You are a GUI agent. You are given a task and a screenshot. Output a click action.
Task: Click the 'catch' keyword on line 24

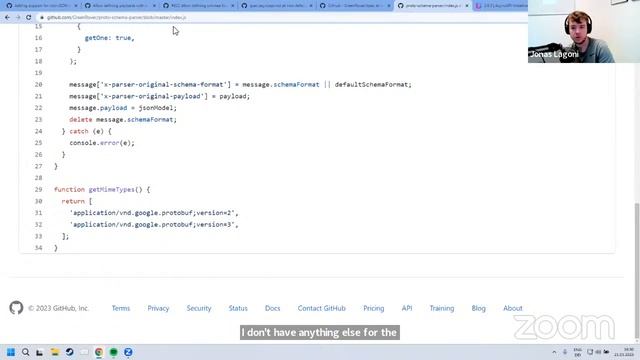click(x=79, y=131)
